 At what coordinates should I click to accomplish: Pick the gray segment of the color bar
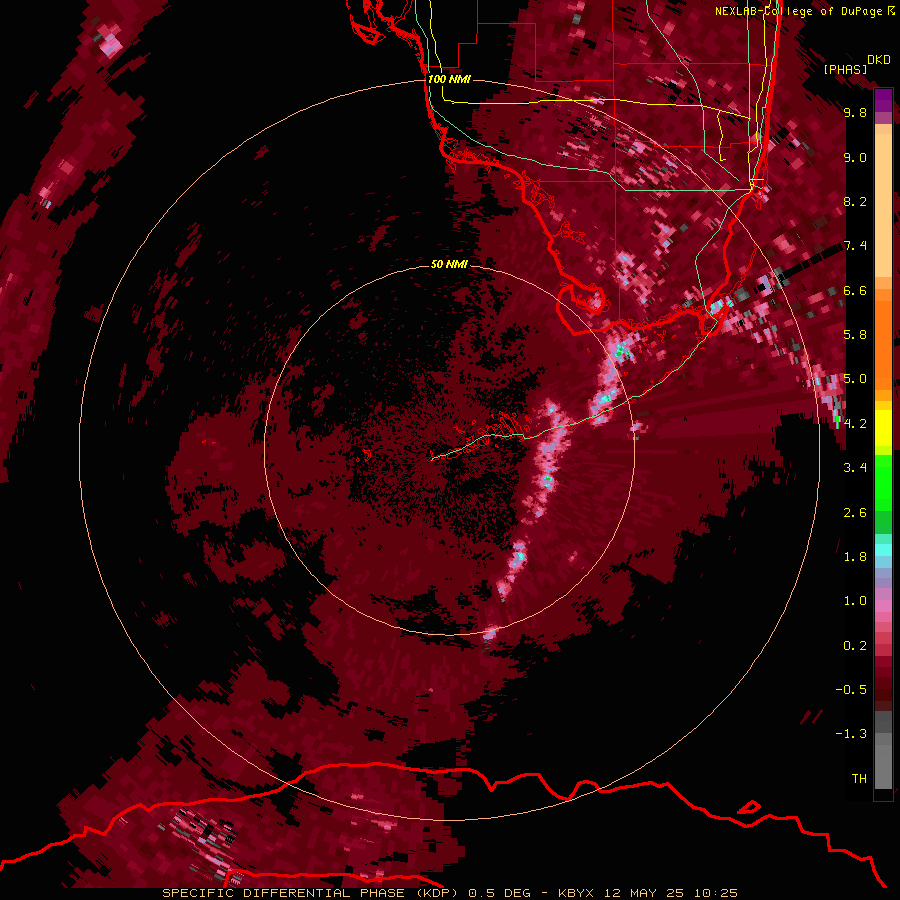click(883, 749)
